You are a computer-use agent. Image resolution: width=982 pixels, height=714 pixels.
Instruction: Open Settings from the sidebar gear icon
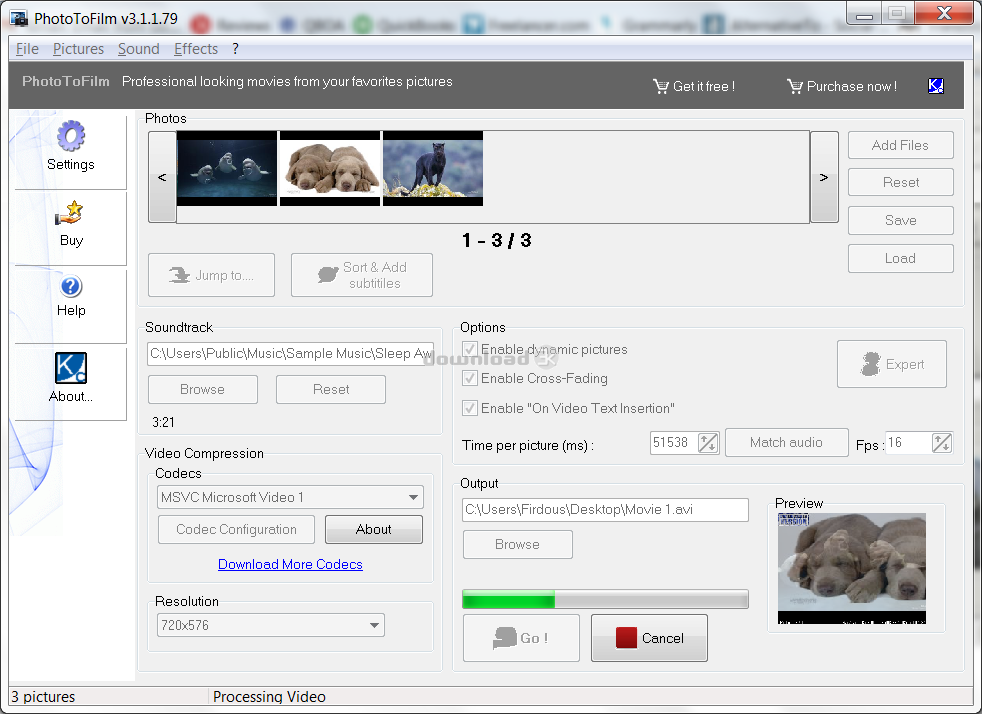[71, 136]
